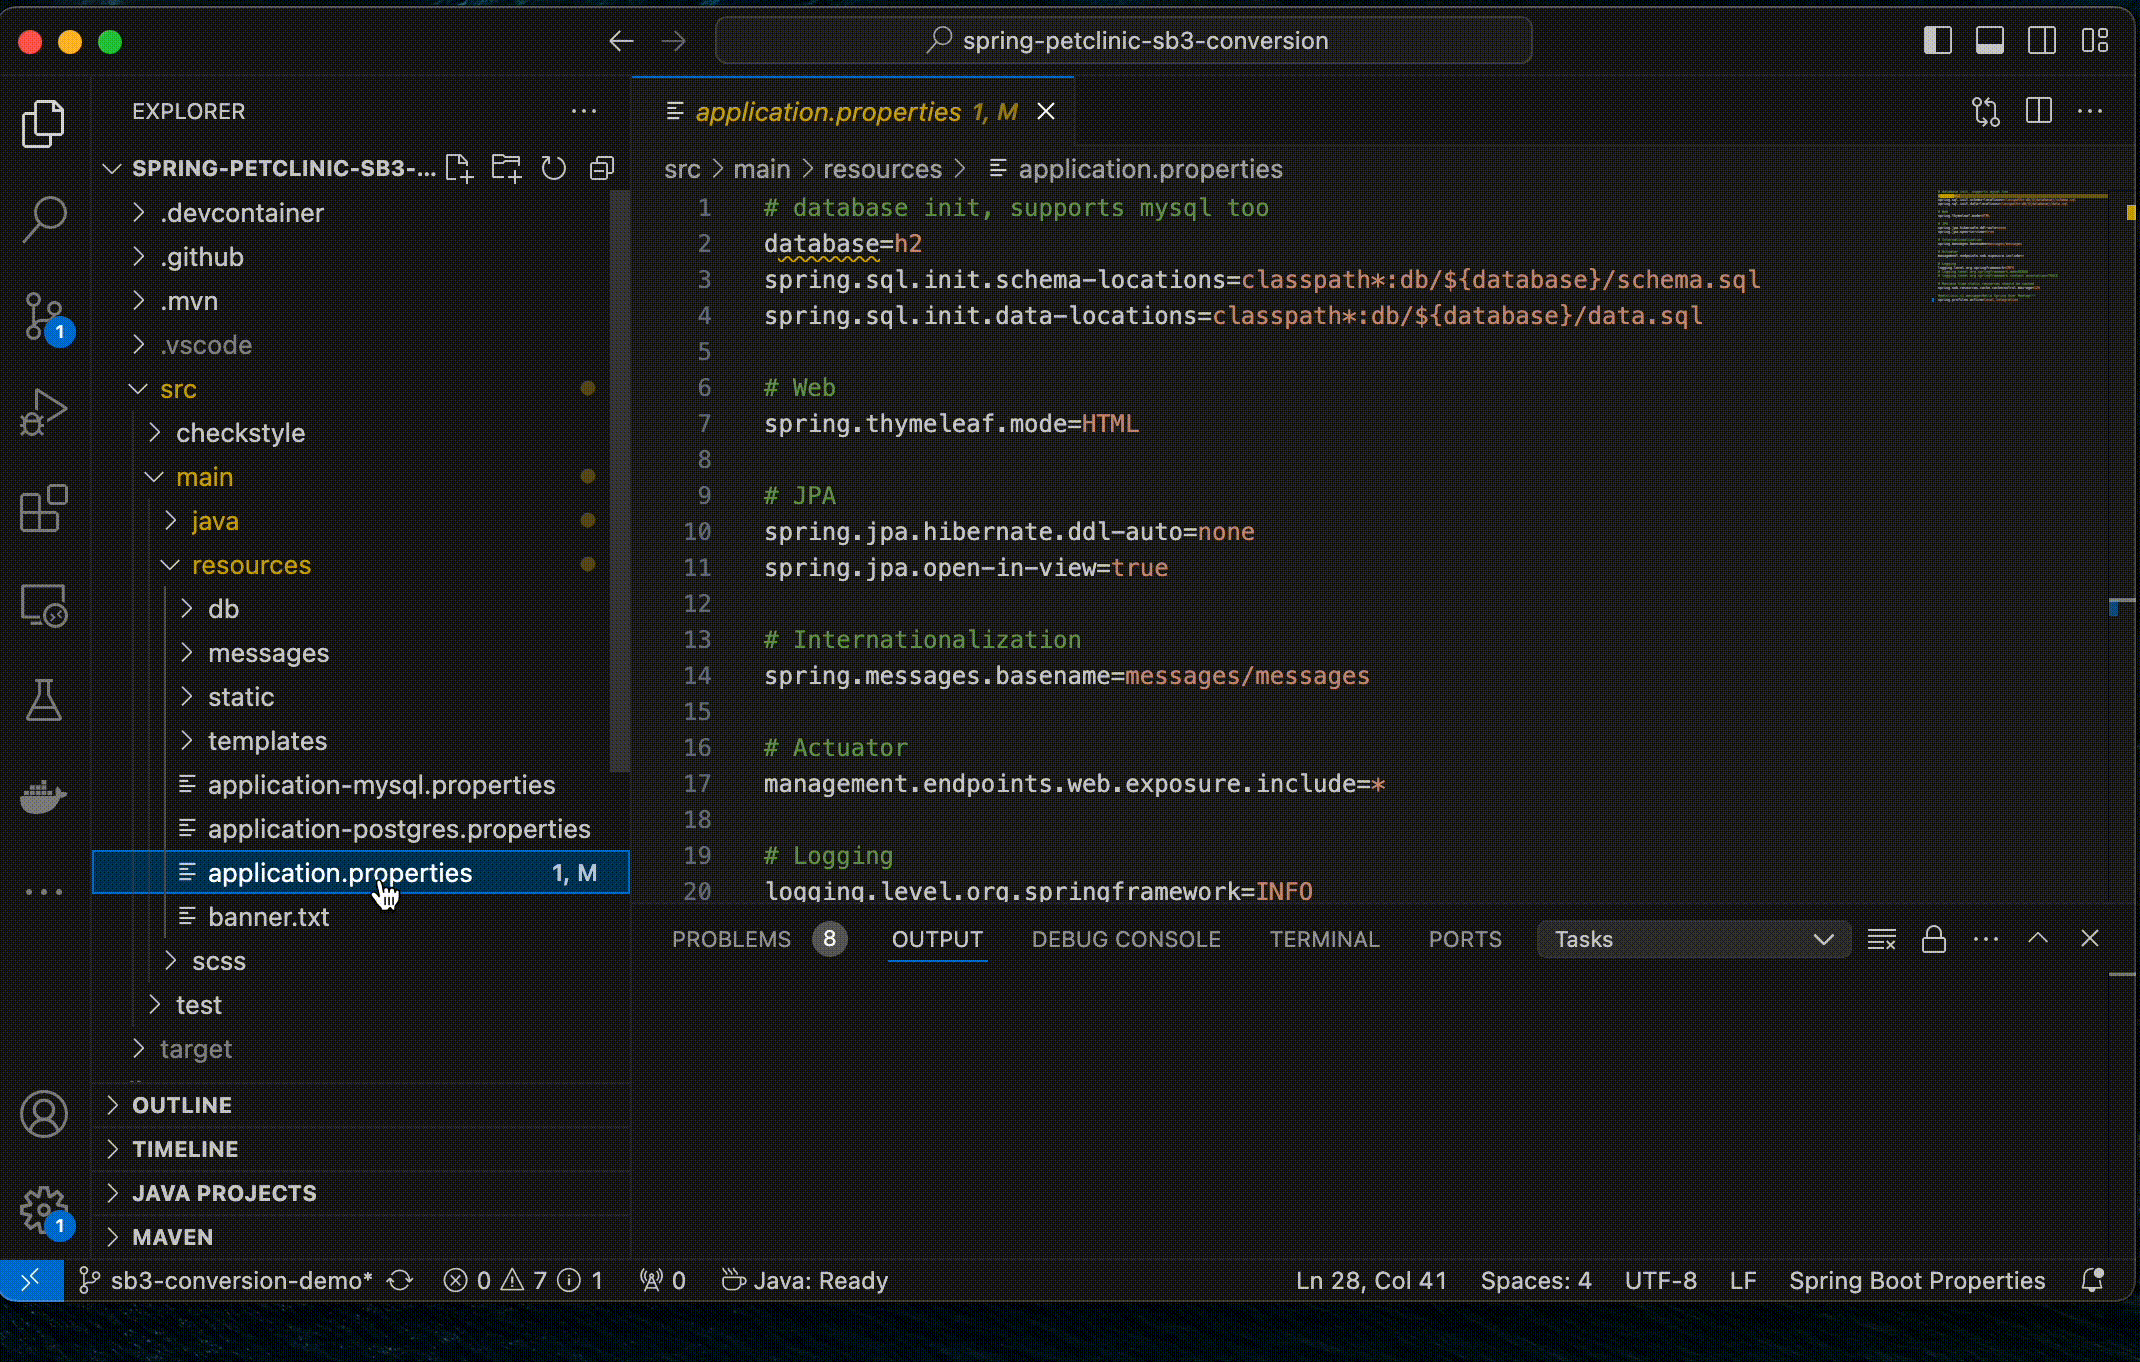2140x1362 pixels.
Task: Click the spring-petclinic-sb3-conversion search field
Action: click(x=1124, y=41)
